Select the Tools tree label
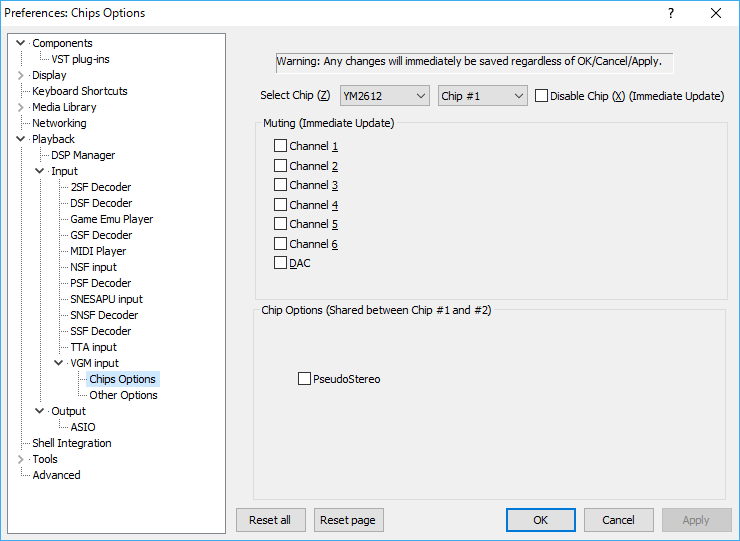 [x=45, y=459]
